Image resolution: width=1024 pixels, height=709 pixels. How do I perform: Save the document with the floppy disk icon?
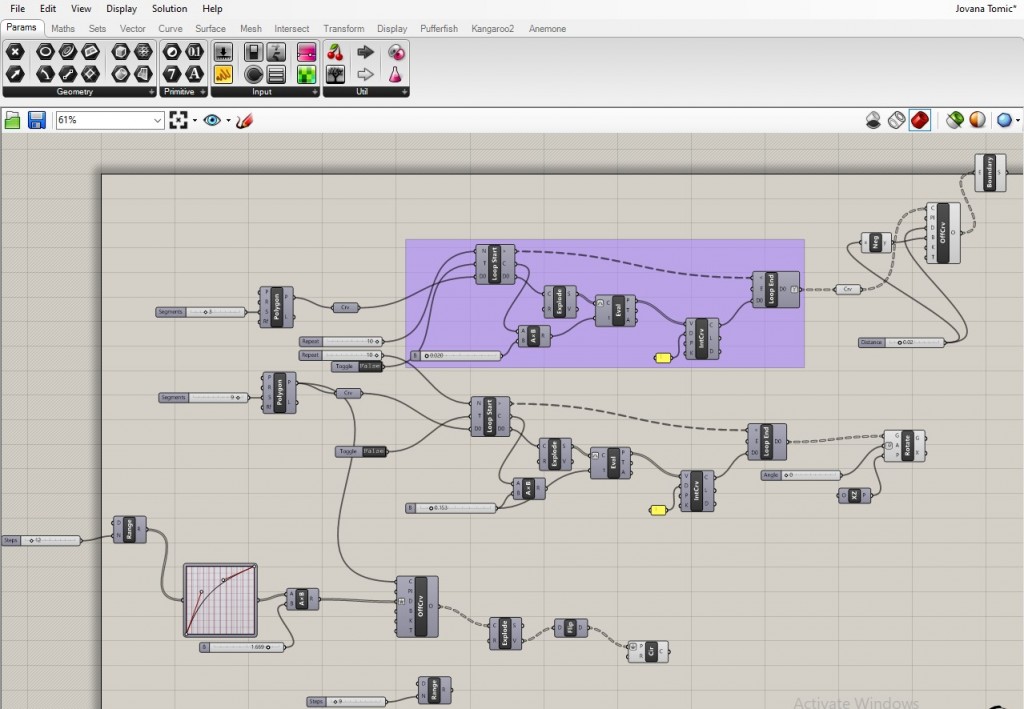37,120
